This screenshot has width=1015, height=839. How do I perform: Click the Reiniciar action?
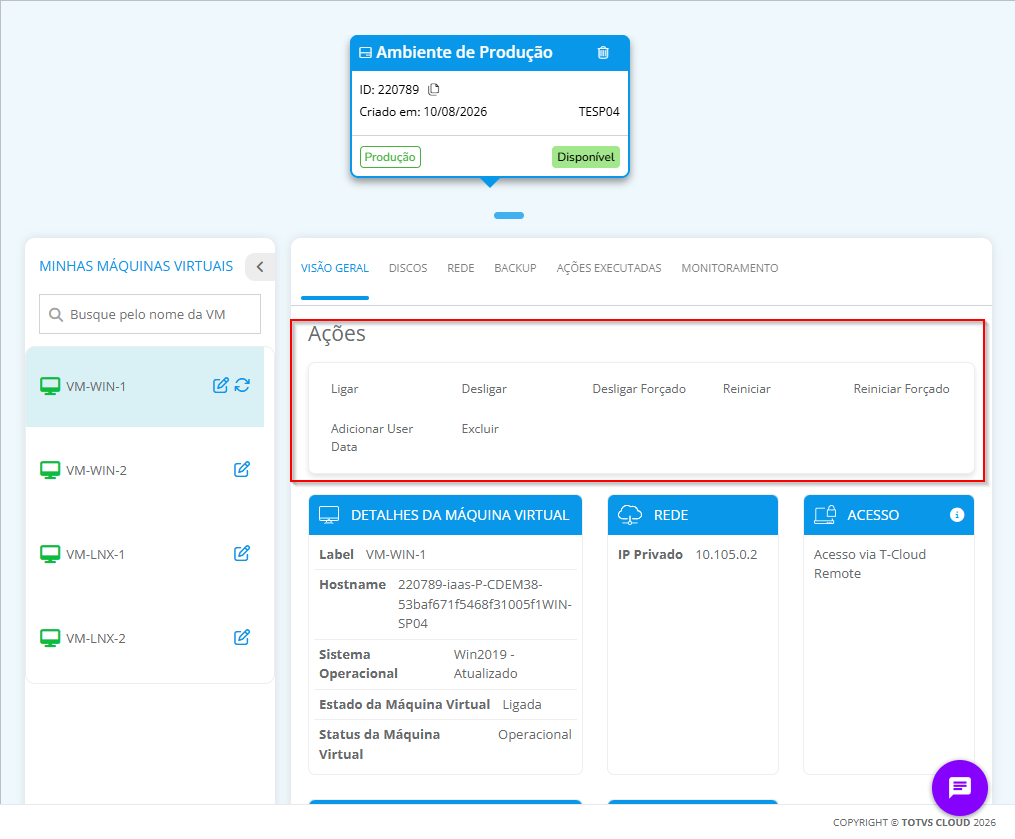pos(746,389)
